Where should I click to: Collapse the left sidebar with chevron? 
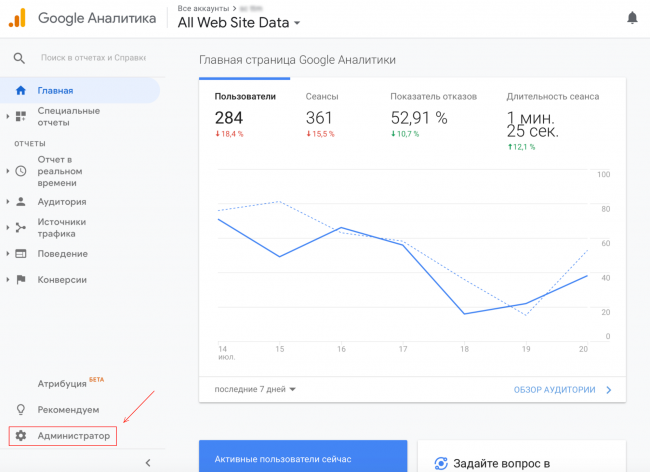pyautogui.click(x=148, y=462)
